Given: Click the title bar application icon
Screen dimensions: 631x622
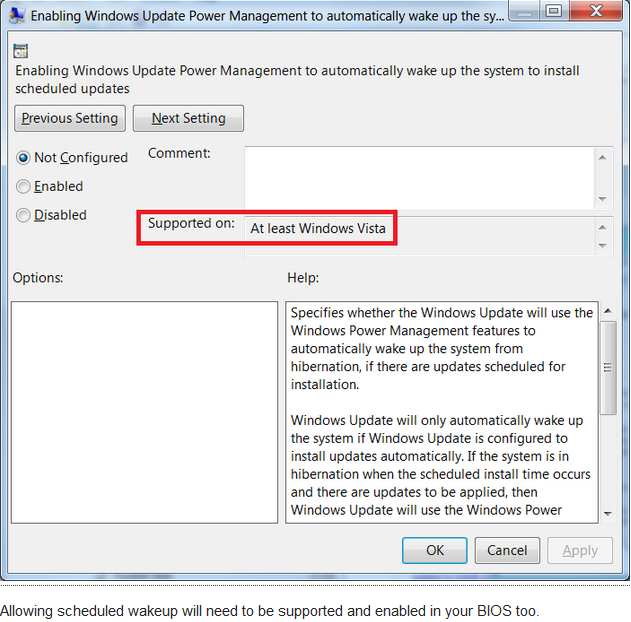Looking at the screenshot, I should (17, 15).
